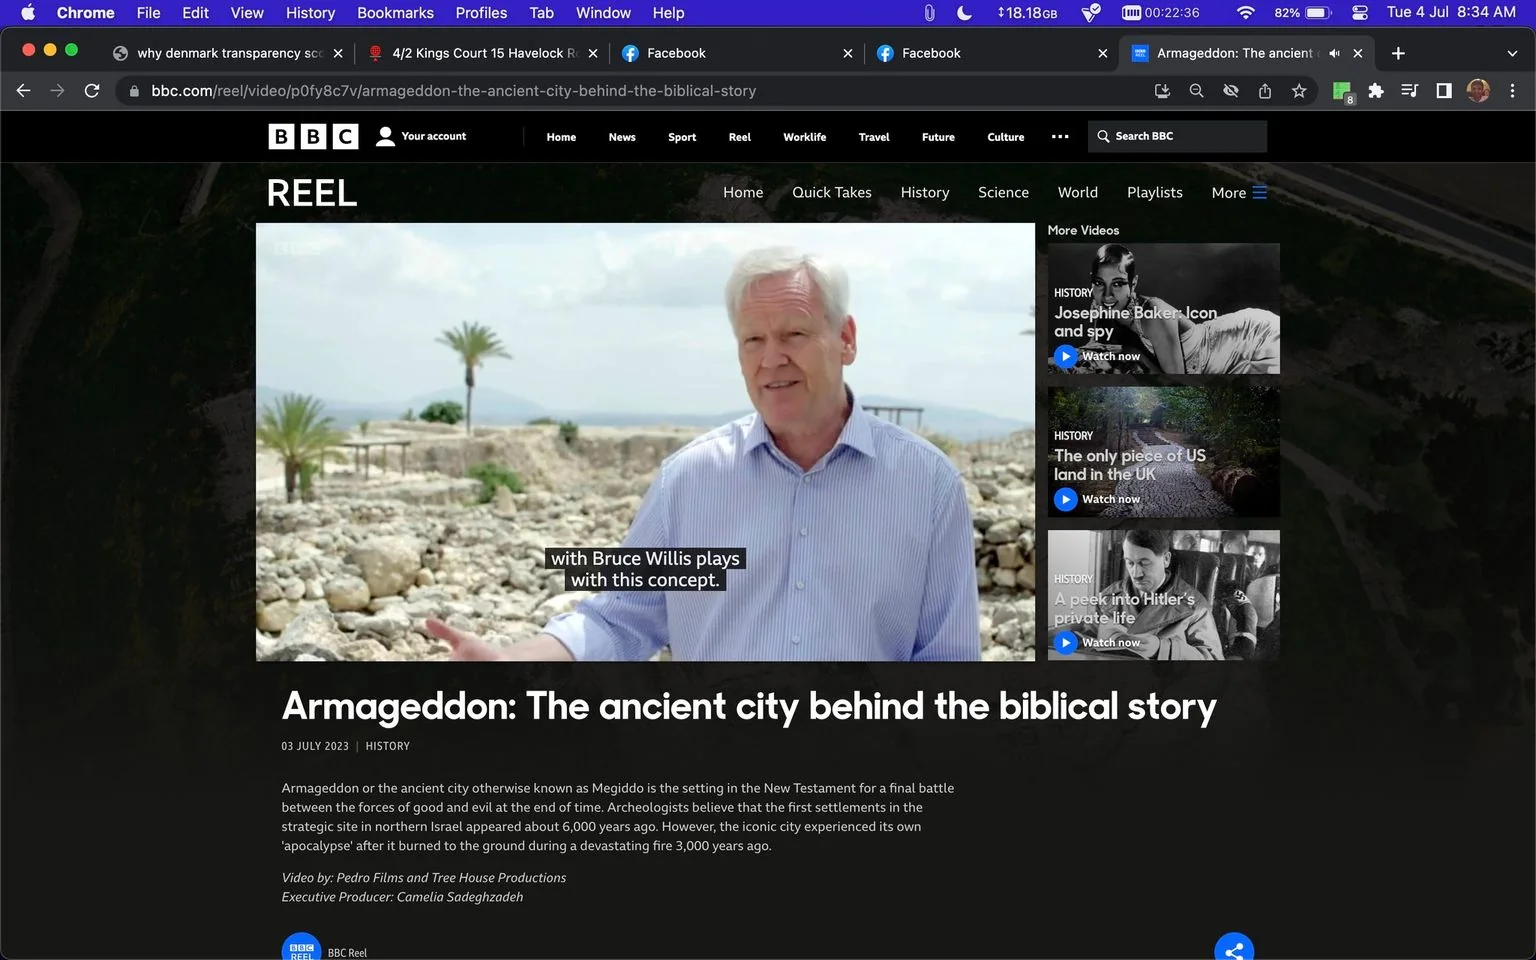Screen dimensions: 1536x960
Task: Open Your account profile icon
Action: tap(385, 136)
